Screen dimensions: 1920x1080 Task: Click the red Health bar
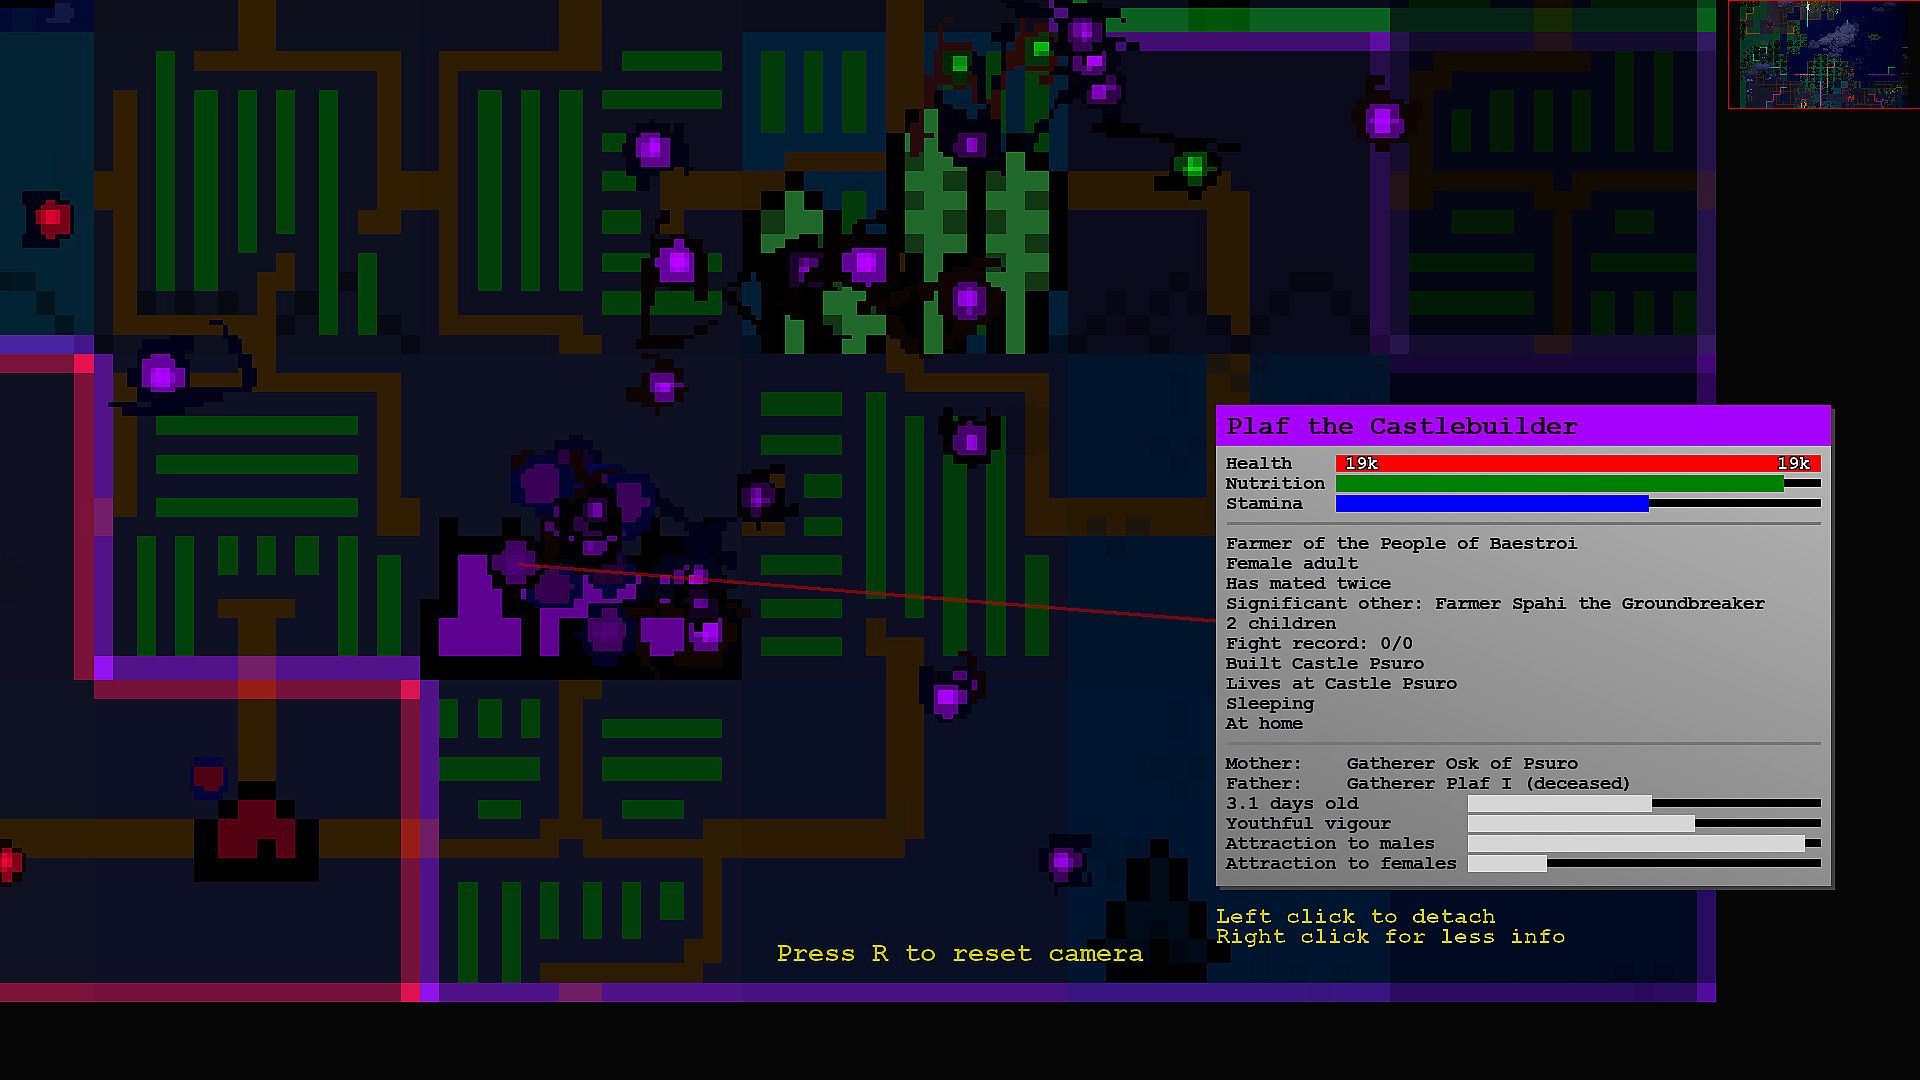point(1577,463)
